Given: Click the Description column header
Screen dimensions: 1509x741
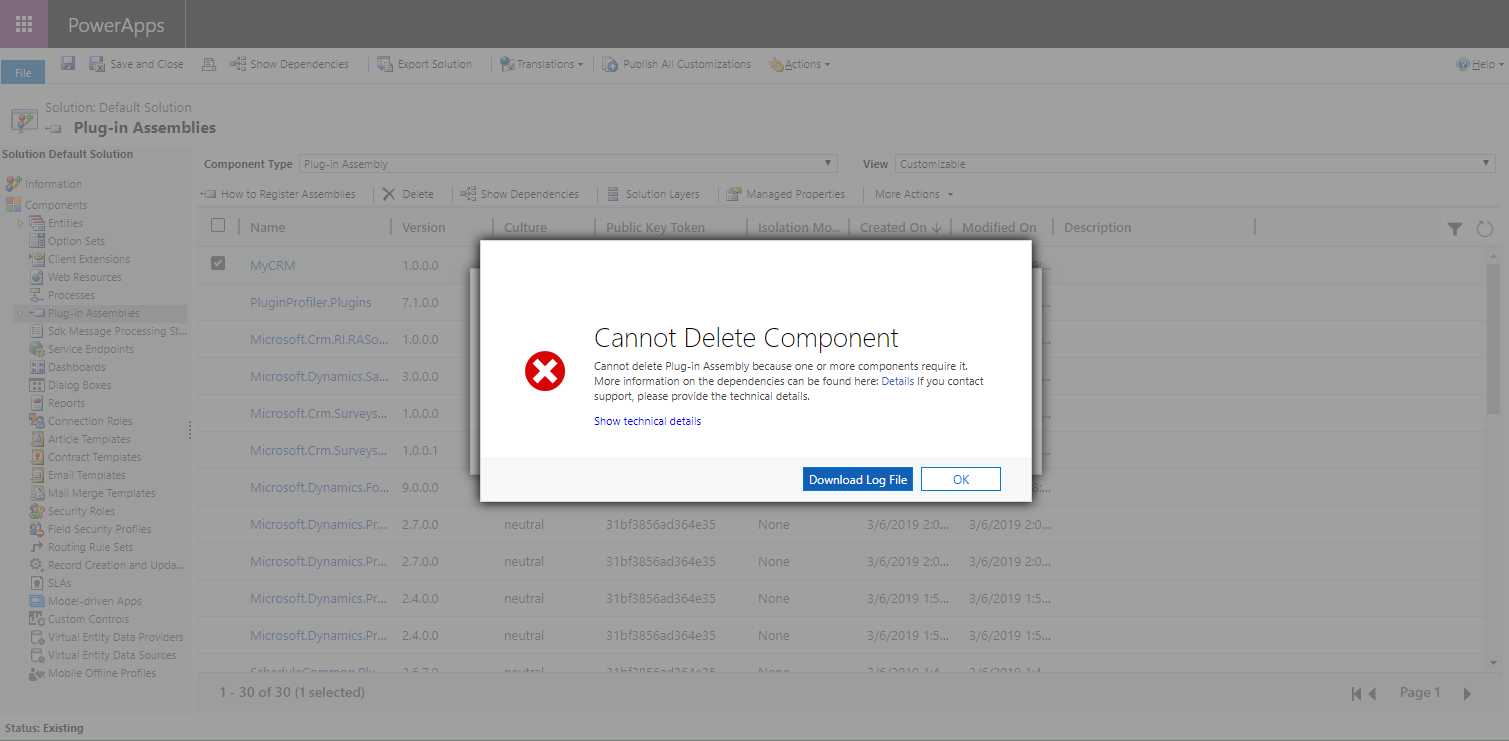Looking at the screenshot, I should (1098, 228).
